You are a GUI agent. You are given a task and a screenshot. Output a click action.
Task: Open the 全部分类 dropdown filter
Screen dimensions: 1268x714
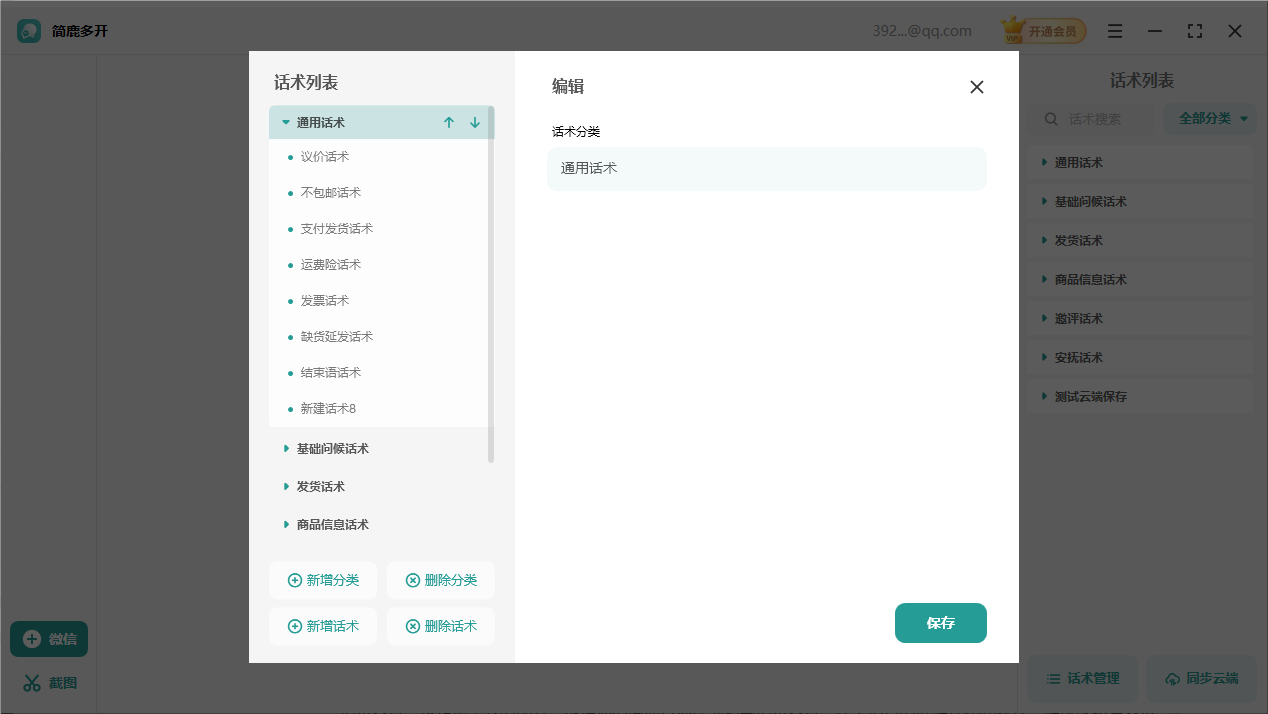1213,119
